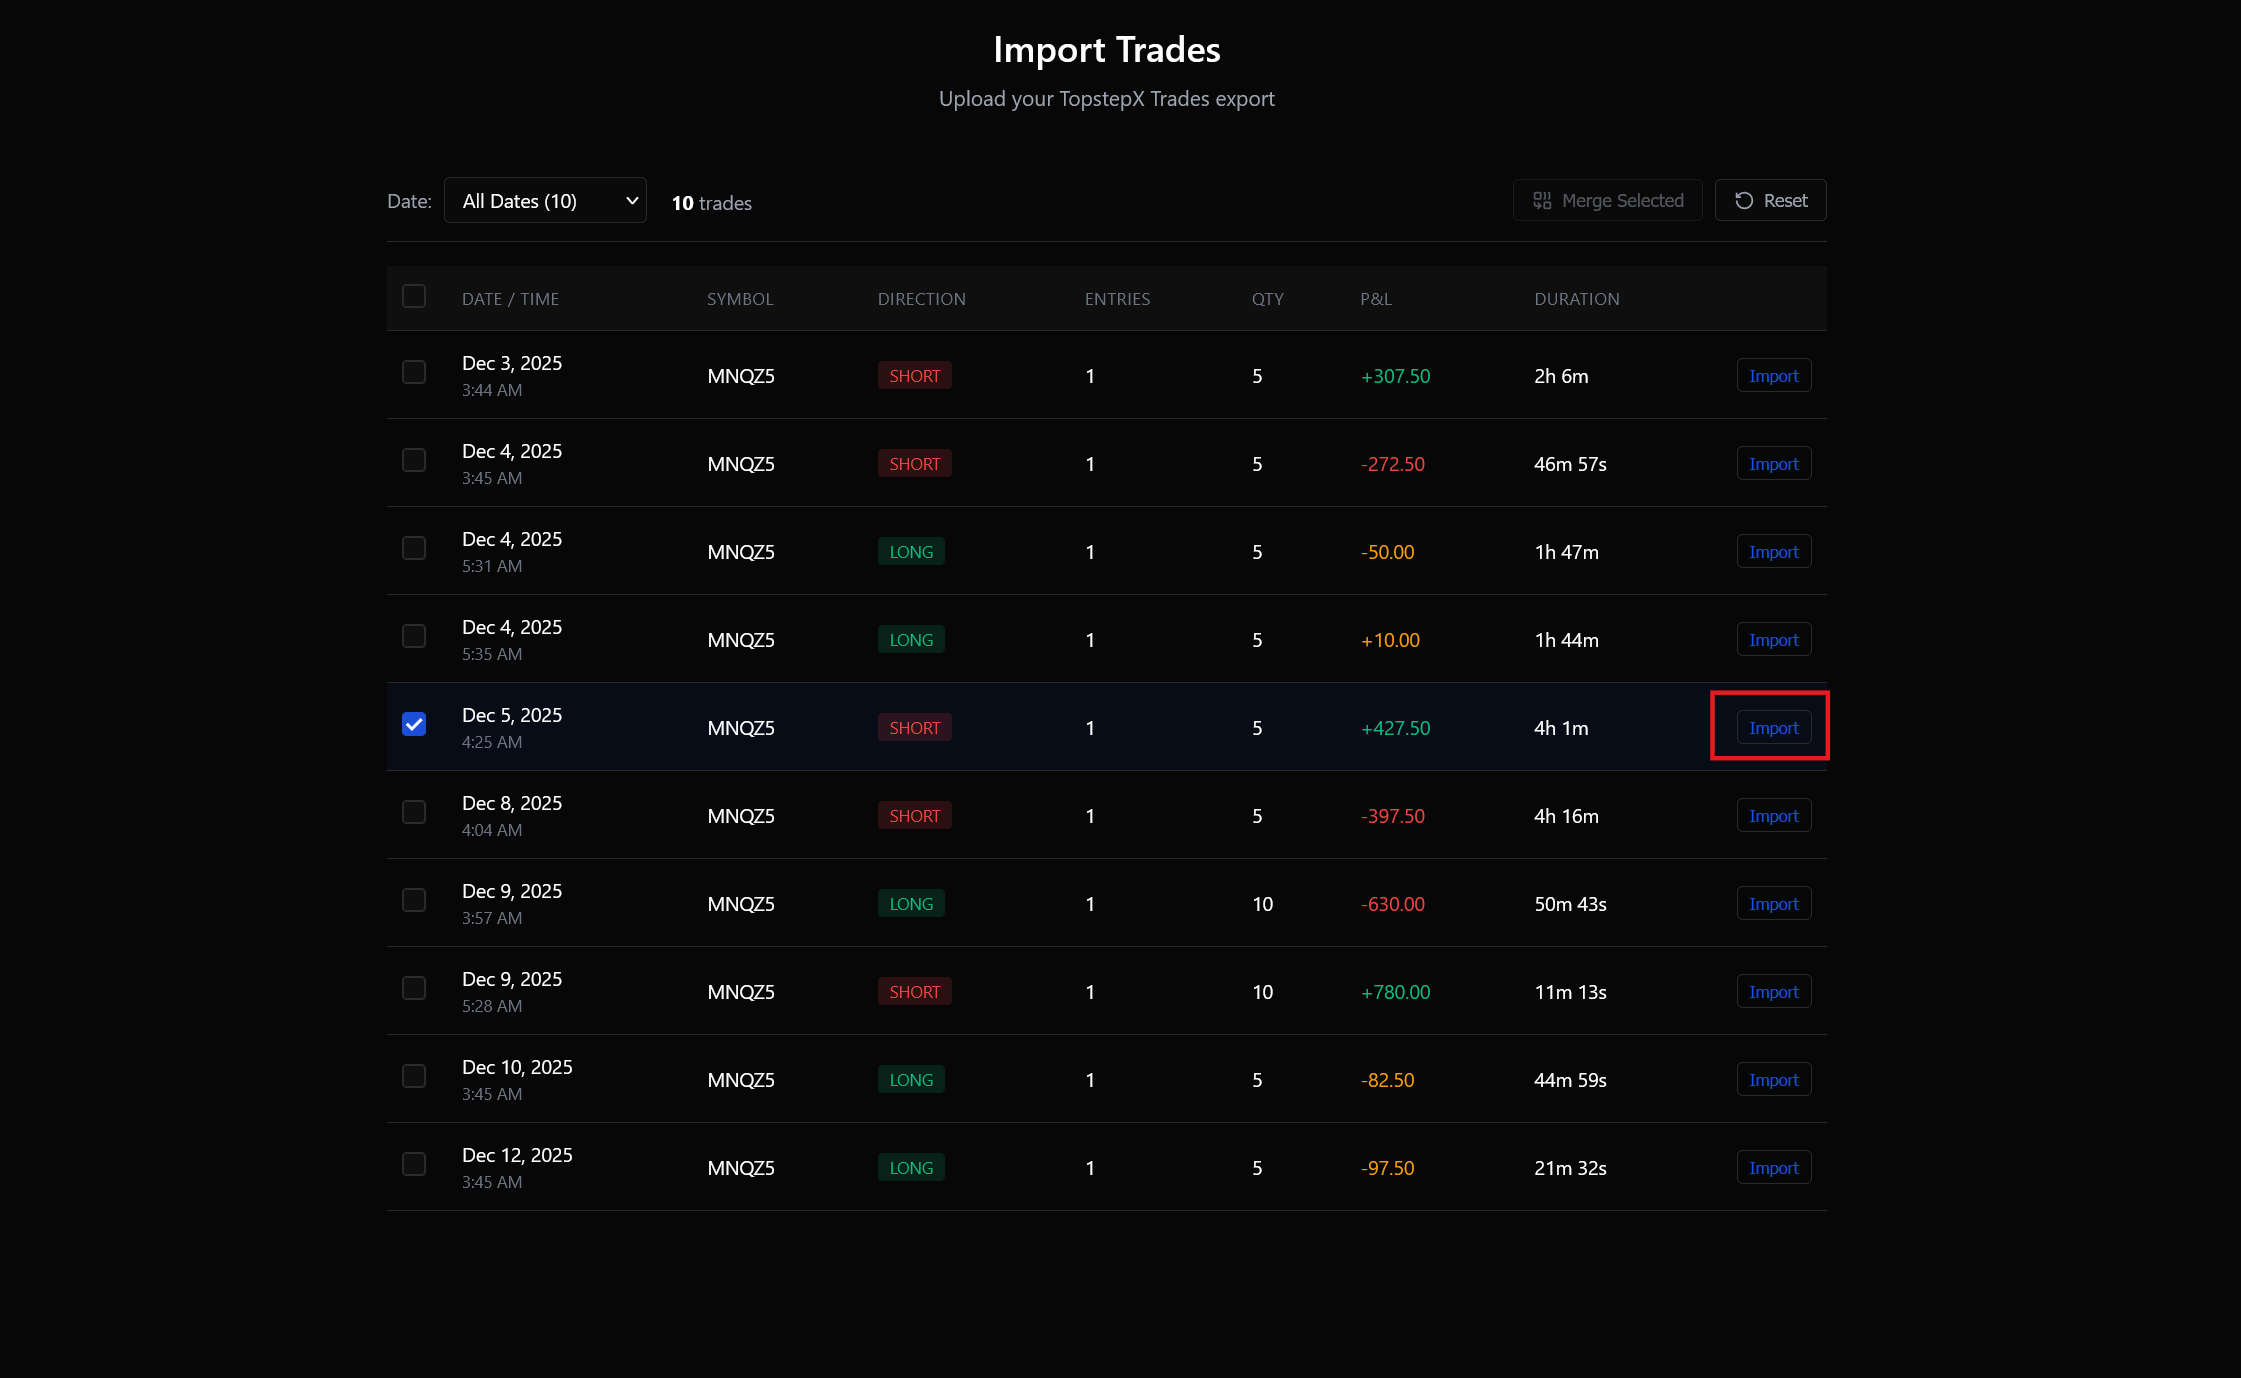Toggle the select-all checkbox in the table header
Viewport: 2241px width, 1378px height.
click(x=414, y=296)
